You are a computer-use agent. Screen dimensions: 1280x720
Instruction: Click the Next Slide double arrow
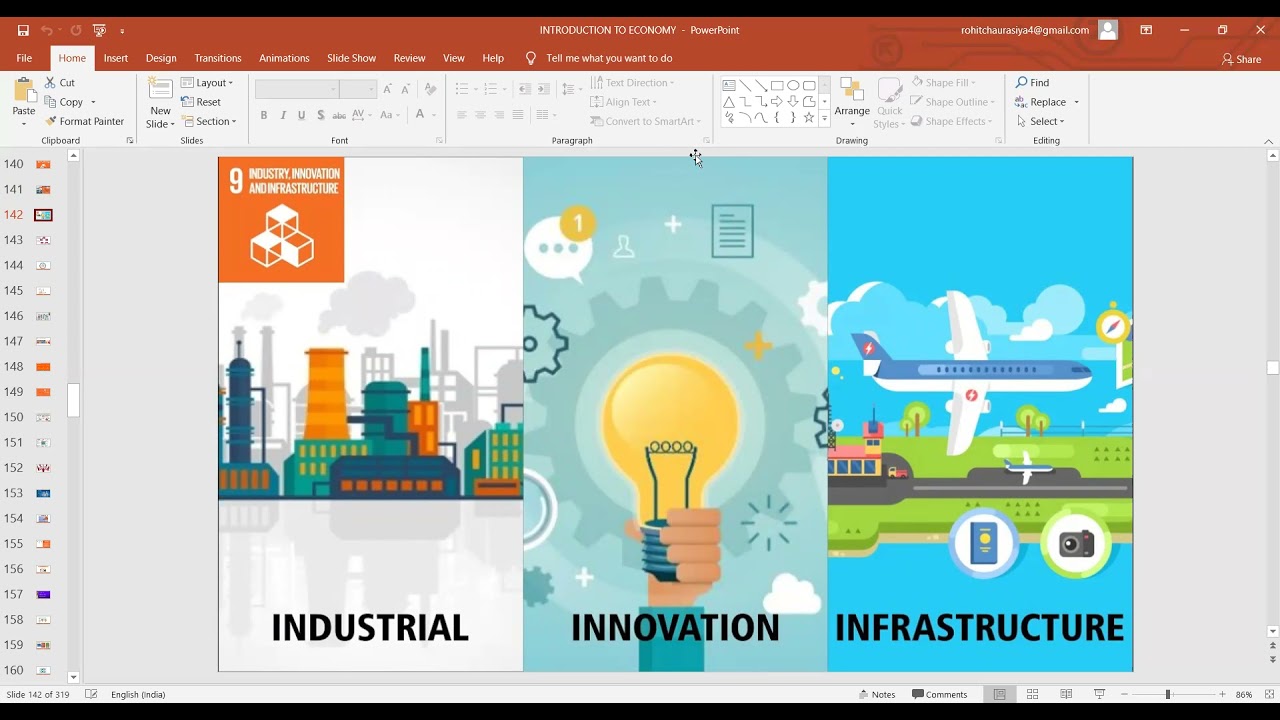coord(1272,659)
